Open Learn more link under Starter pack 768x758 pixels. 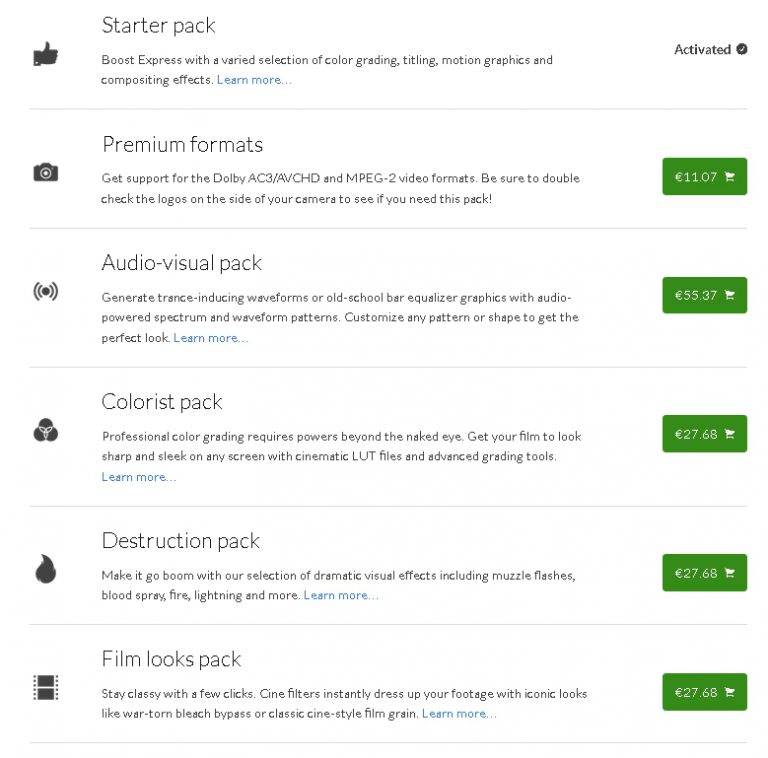pos(254,80)
